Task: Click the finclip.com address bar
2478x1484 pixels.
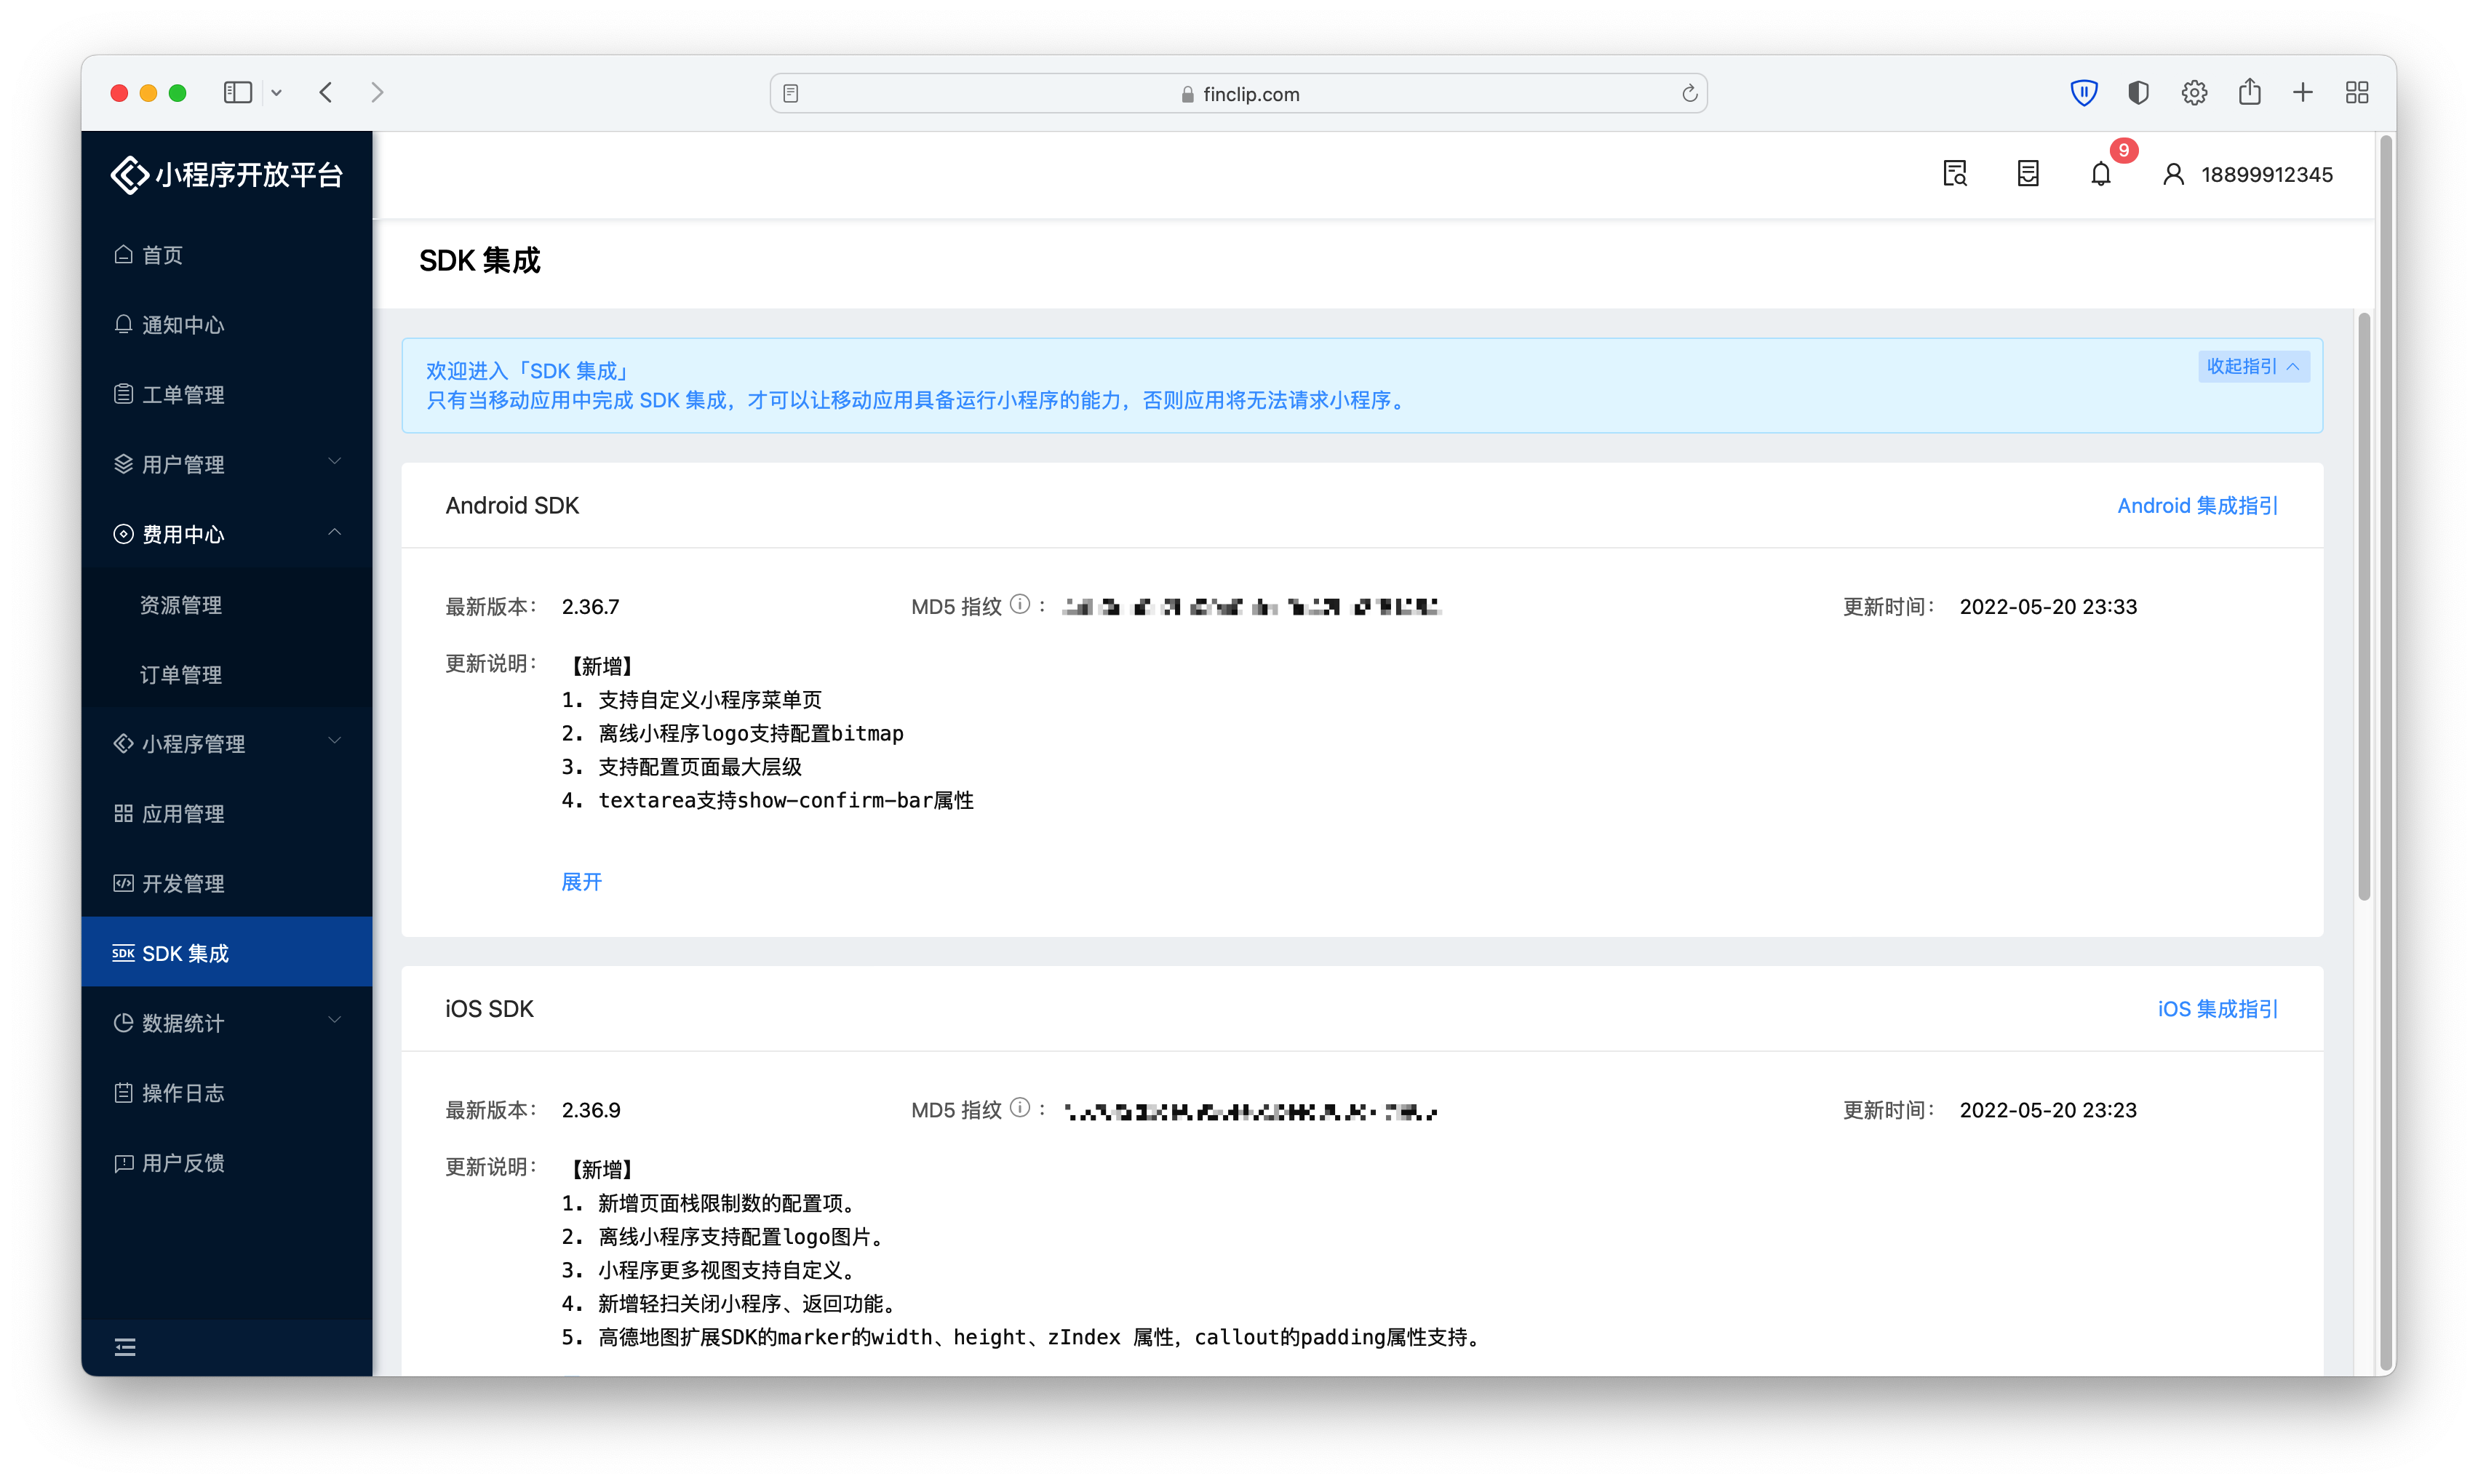Action: [1238, 93]
